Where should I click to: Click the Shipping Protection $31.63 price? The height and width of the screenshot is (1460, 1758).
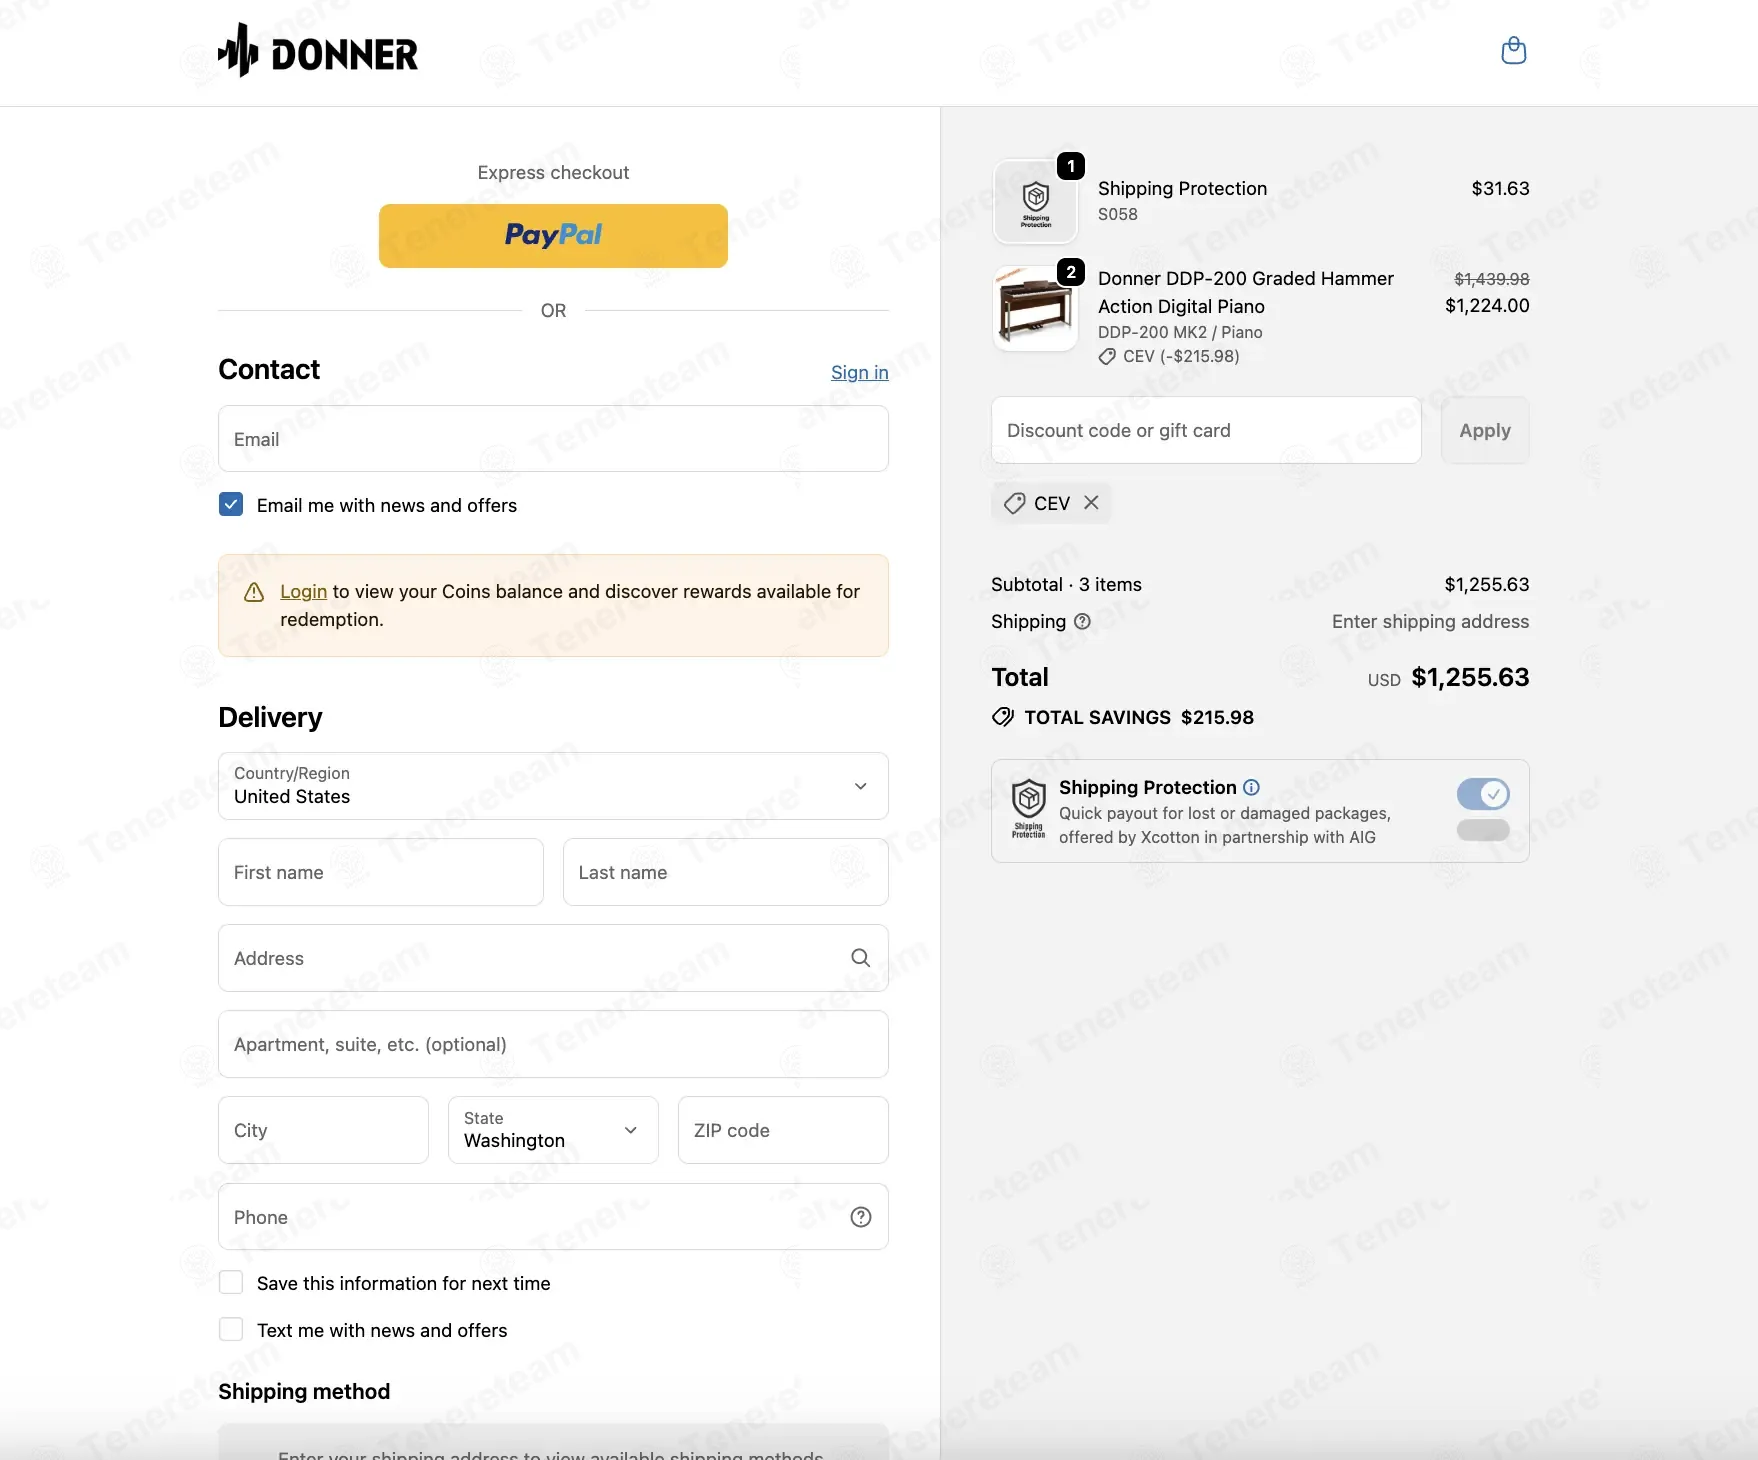tap(1500, 188)
